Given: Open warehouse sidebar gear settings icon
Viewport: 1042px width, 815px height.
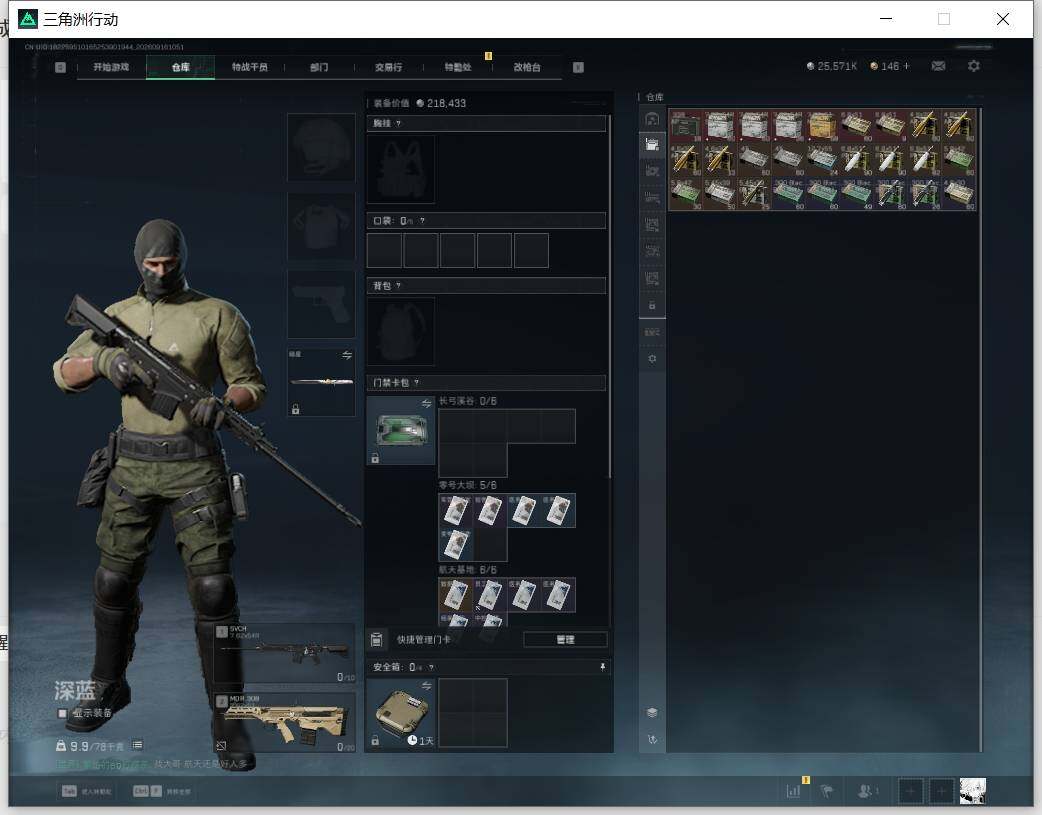Looking at the screenshot, I should (652, 359).
